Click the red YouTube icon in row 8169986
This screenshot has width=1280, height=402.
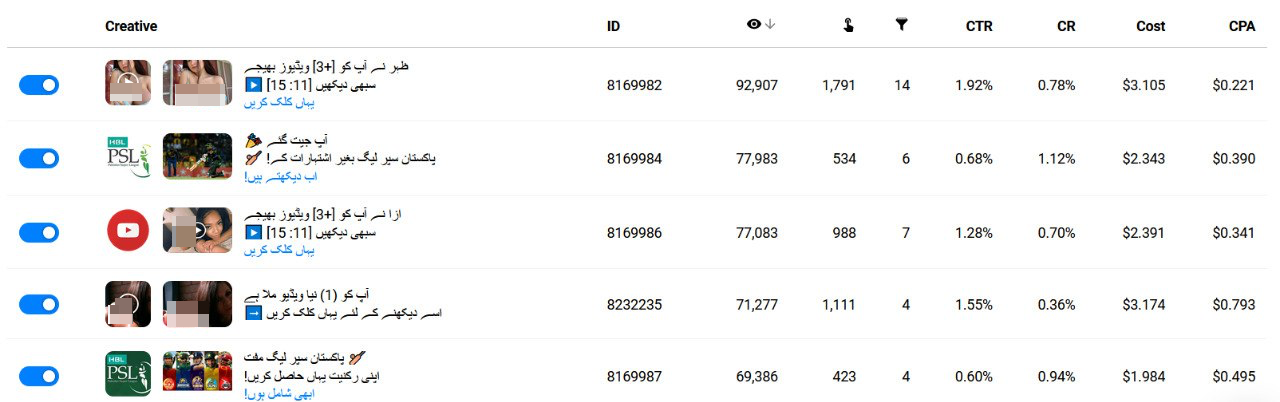point(128,231)
